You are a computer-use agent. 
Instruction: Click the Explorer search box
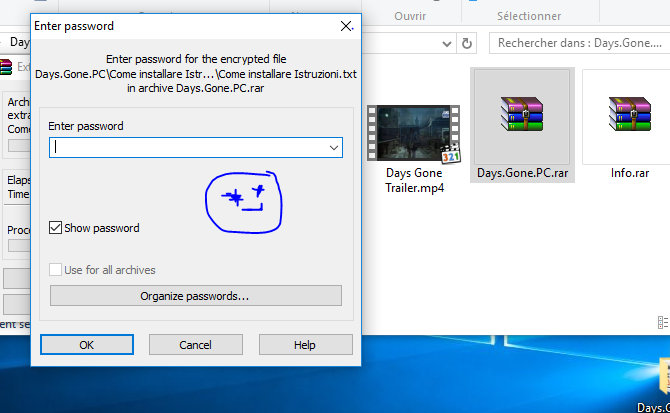click(580, 43)
